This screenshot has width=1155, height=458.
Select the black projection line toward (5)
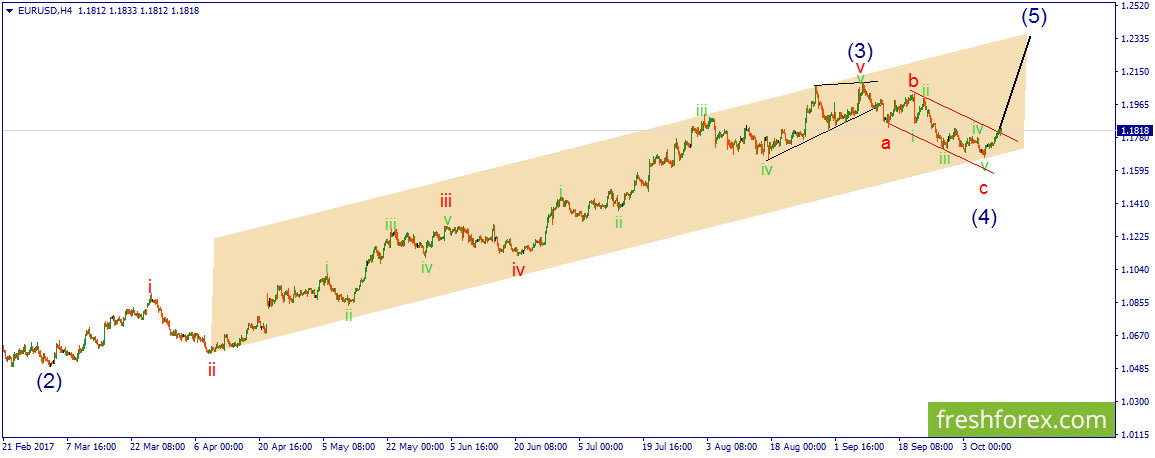click(x=1015, y=82)
